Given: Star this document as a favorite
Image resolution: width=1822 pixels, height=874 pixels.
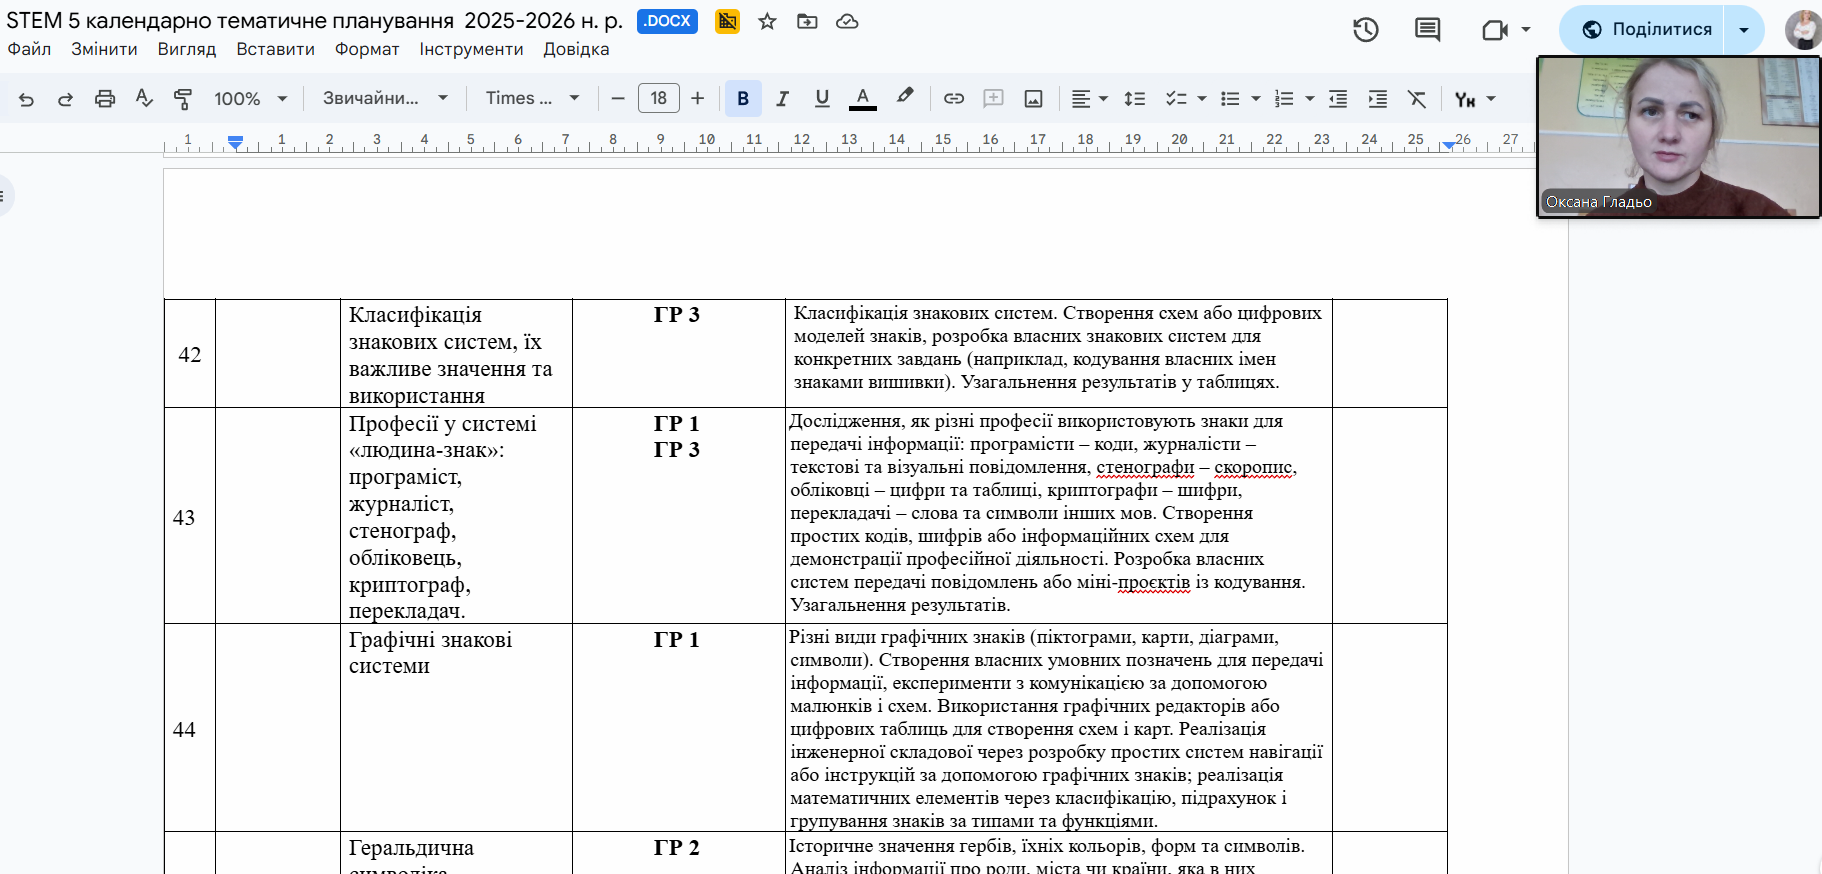Looking at the screenshot, I should (767, 22).
